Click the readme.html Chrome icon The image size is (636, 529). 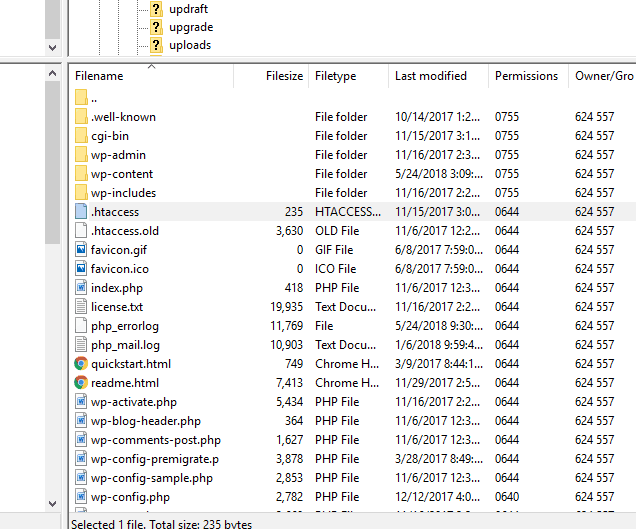(x=81, y=383)
